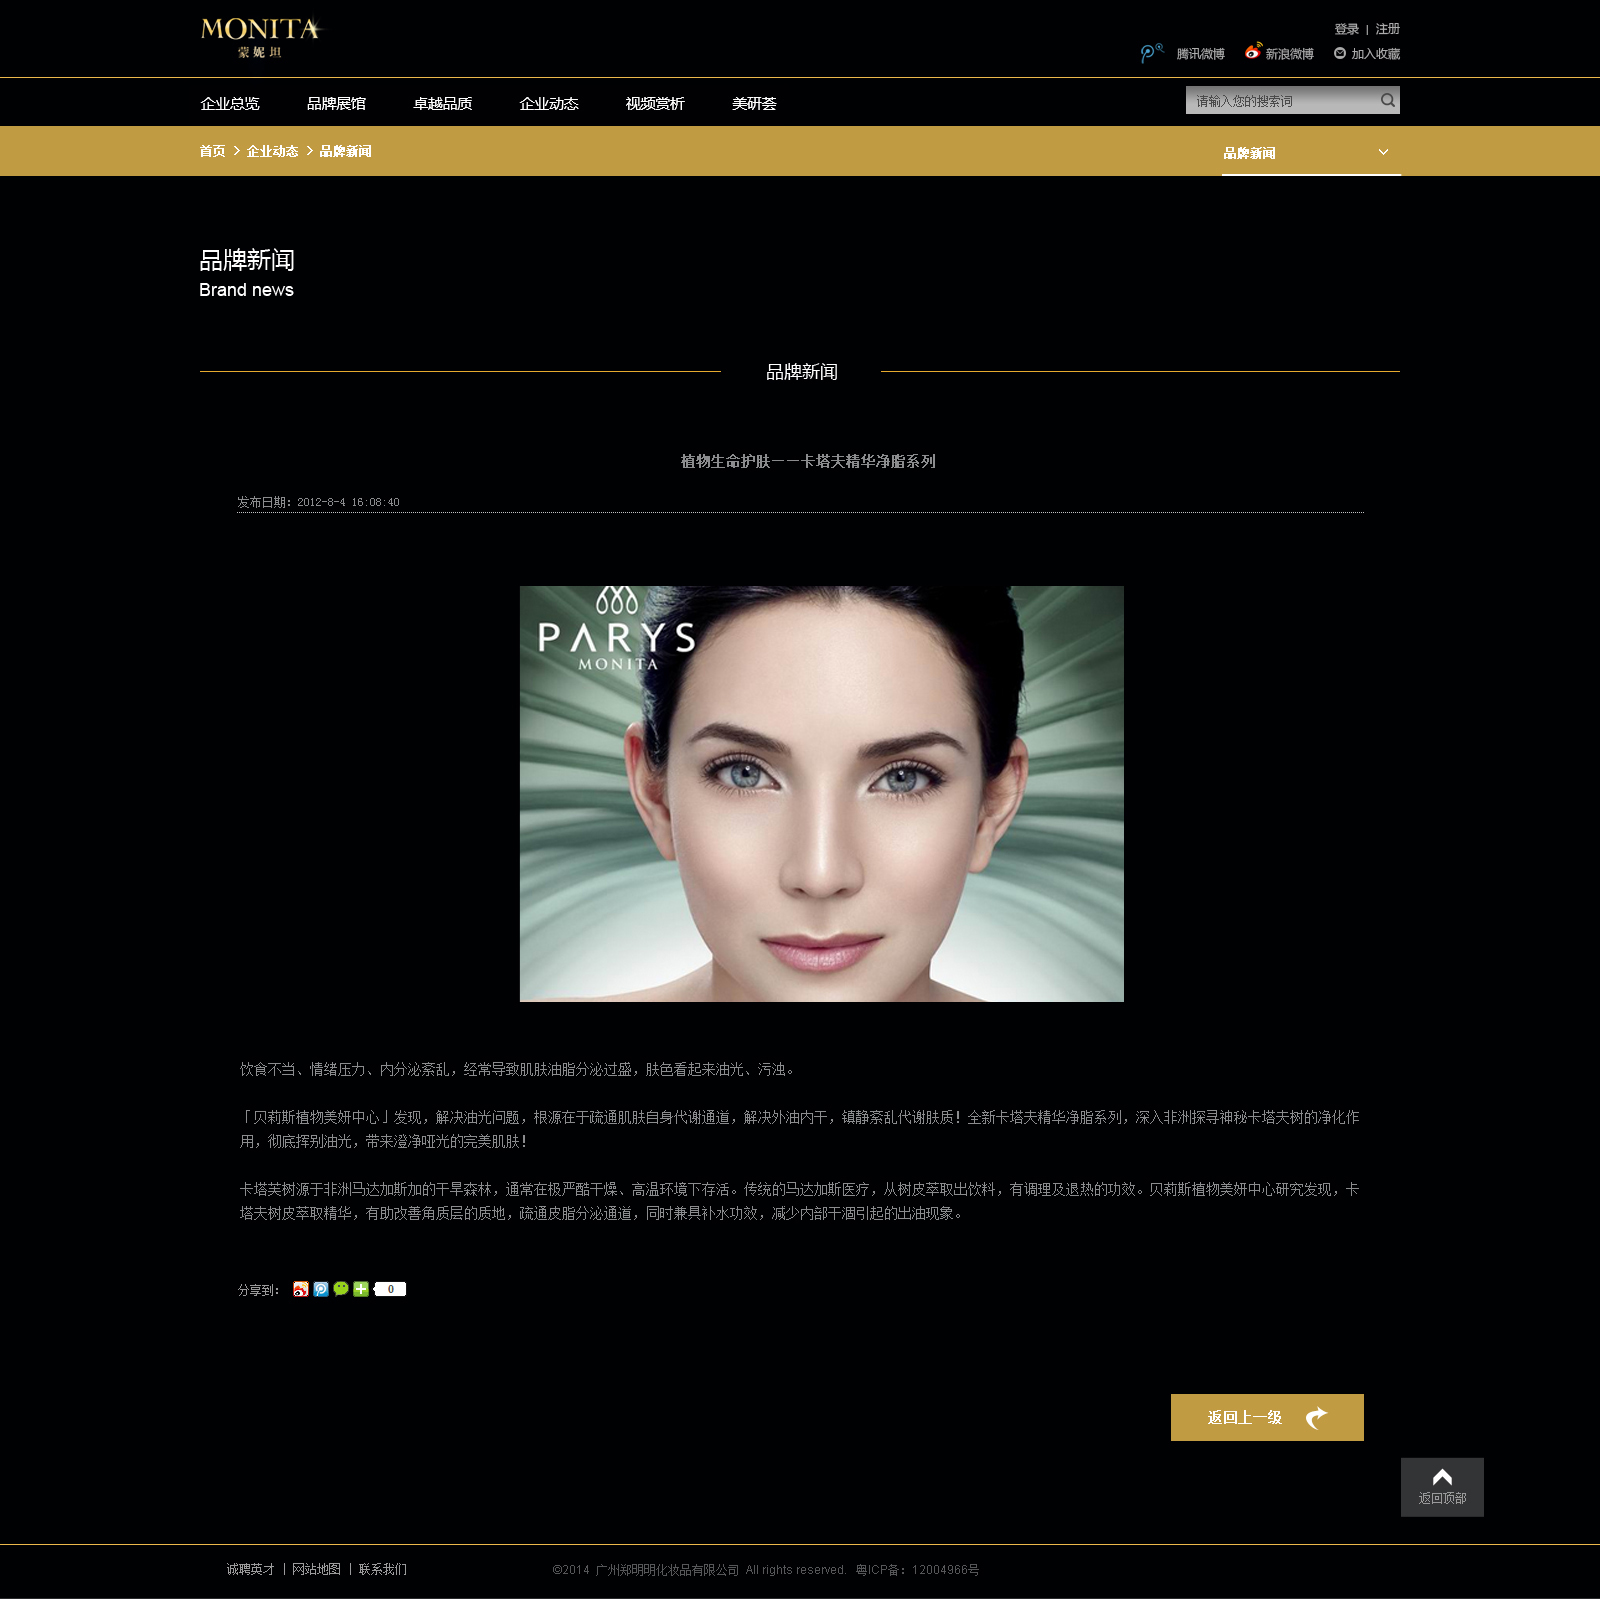Go to 首页 in breadcrumb

[212, 151]
